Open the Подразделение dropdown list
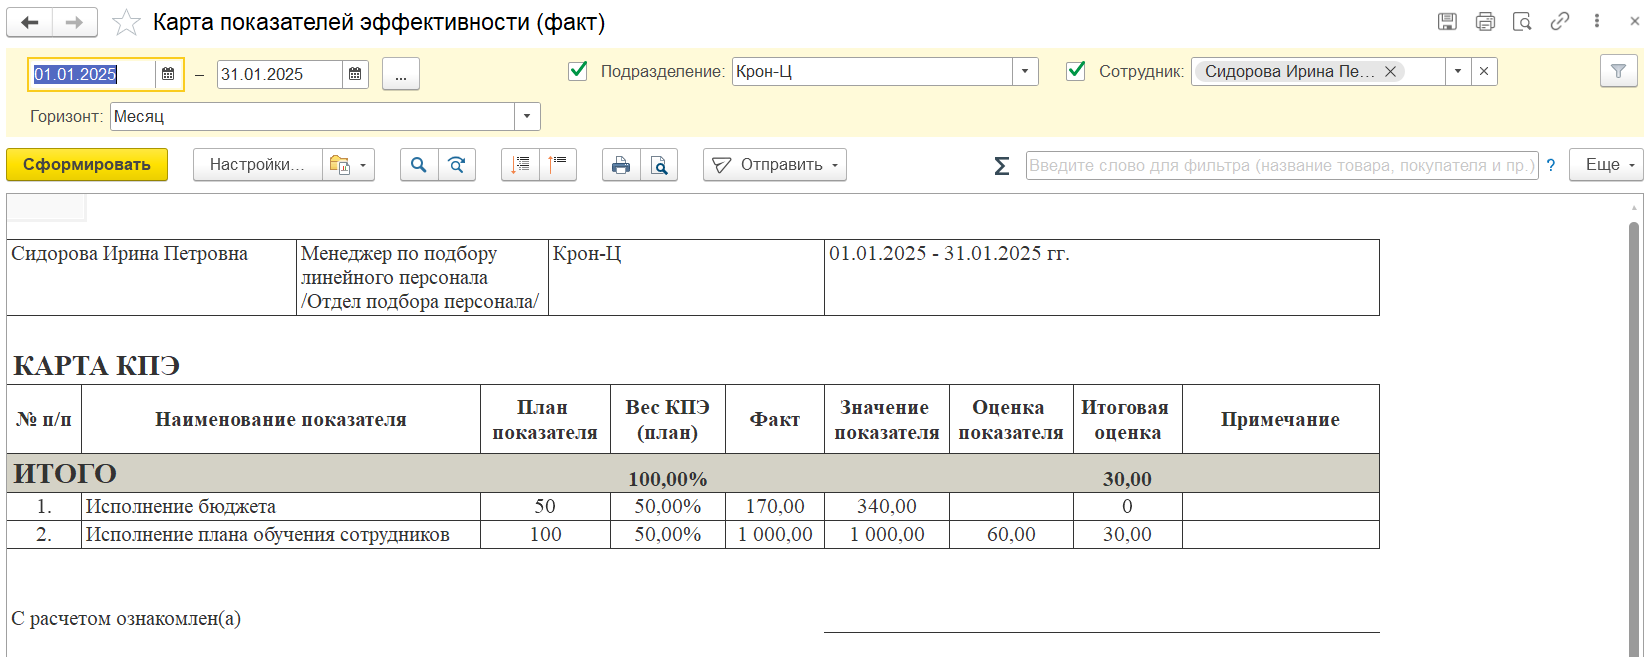The image size is (1647, 657). coord(1024,72)
